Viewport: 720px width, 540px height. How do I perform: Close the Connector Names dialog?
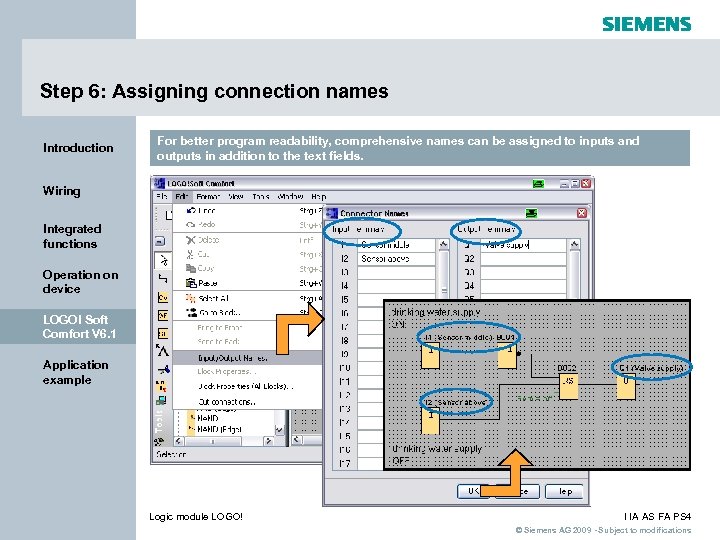pos(581,213)
